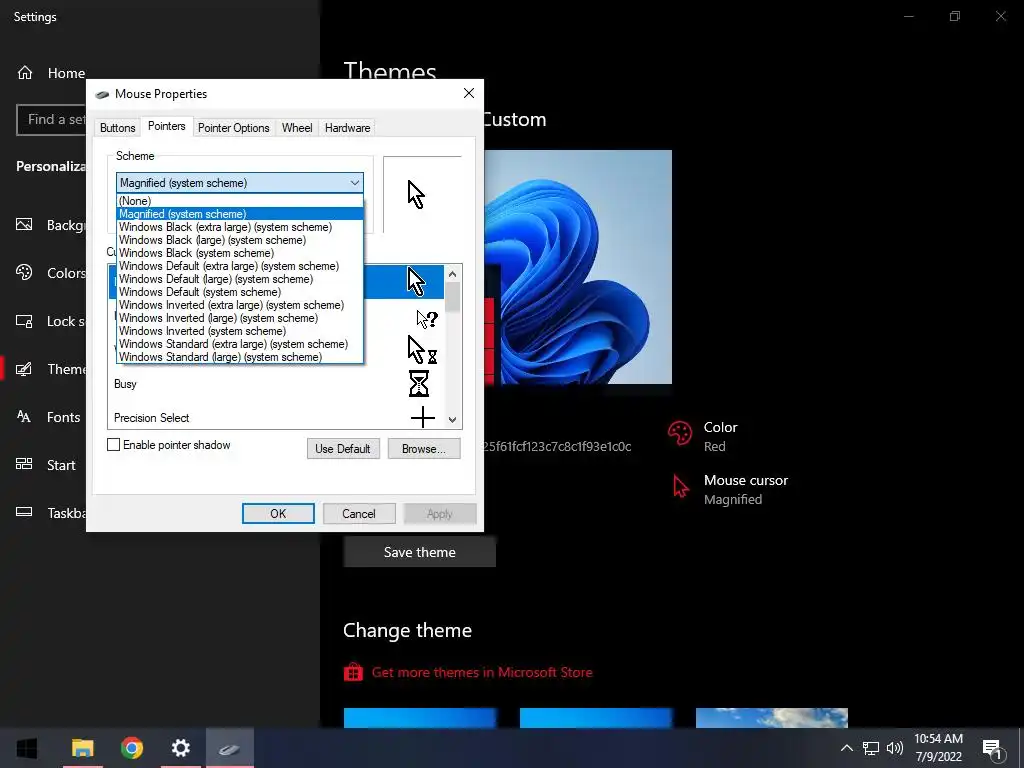1024x768 pixels.
Task: Select the Precision Select pointer row
Action: pos(276,417)
